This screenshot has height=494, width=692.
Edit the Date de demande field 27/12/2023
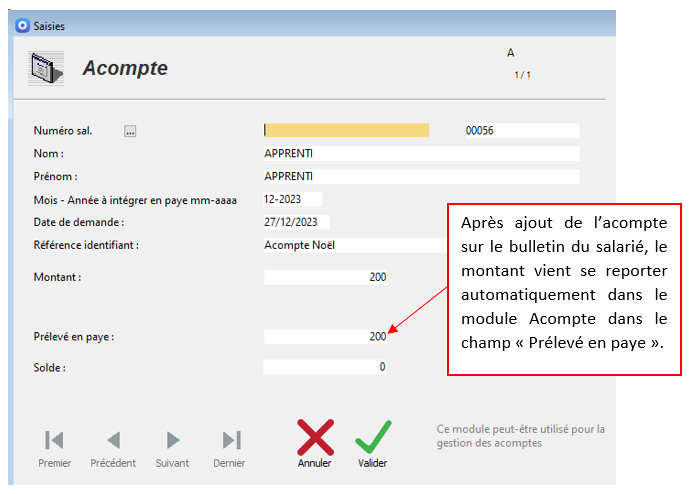tap(296, 222)
